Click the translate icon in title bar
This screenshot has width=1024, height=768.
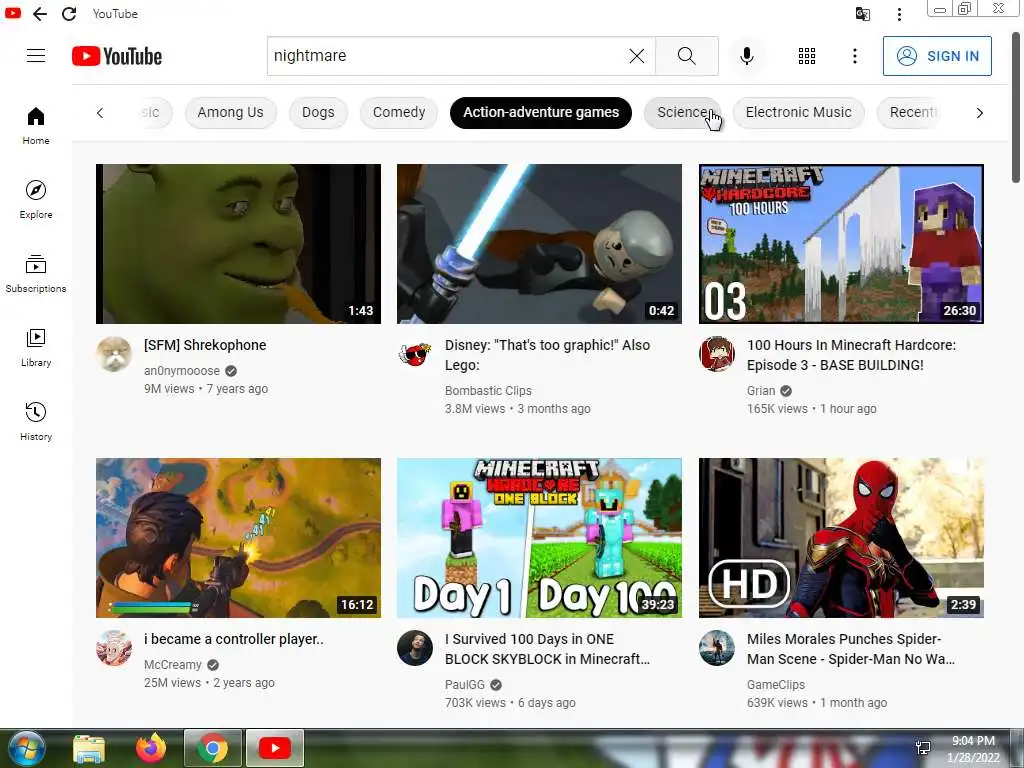pyautogui.click(x=863, y=14)
